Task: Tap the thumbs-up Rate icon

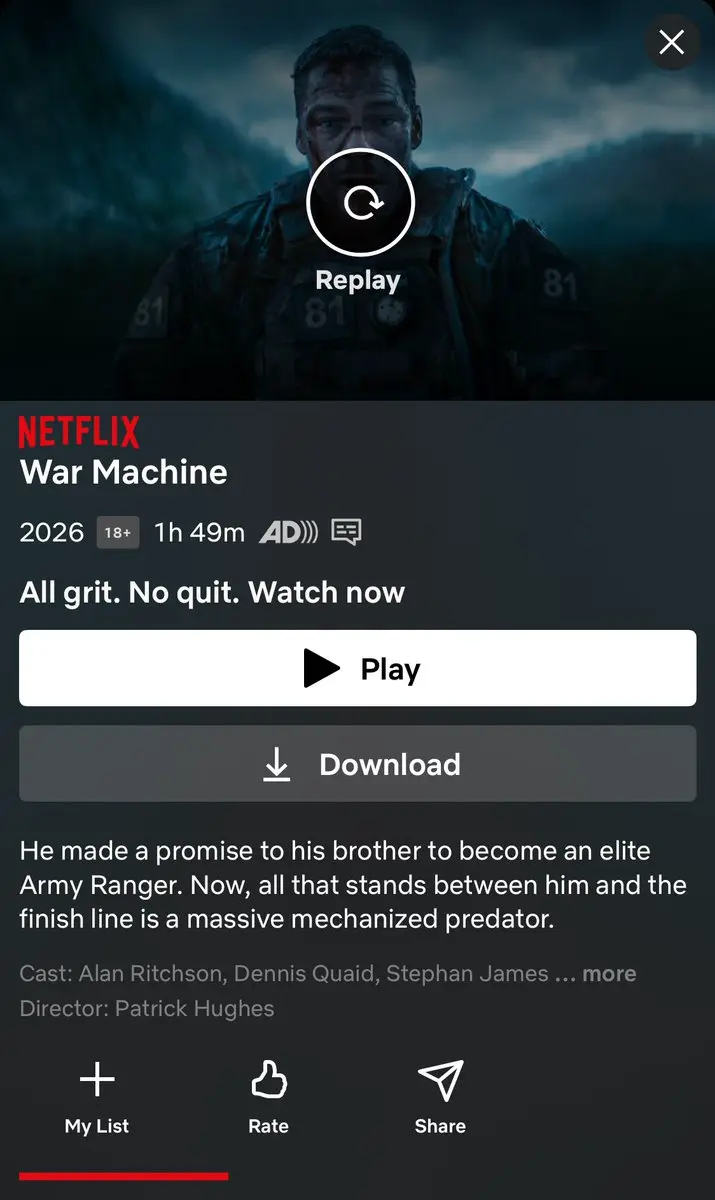Action: tap(268, 1079)
